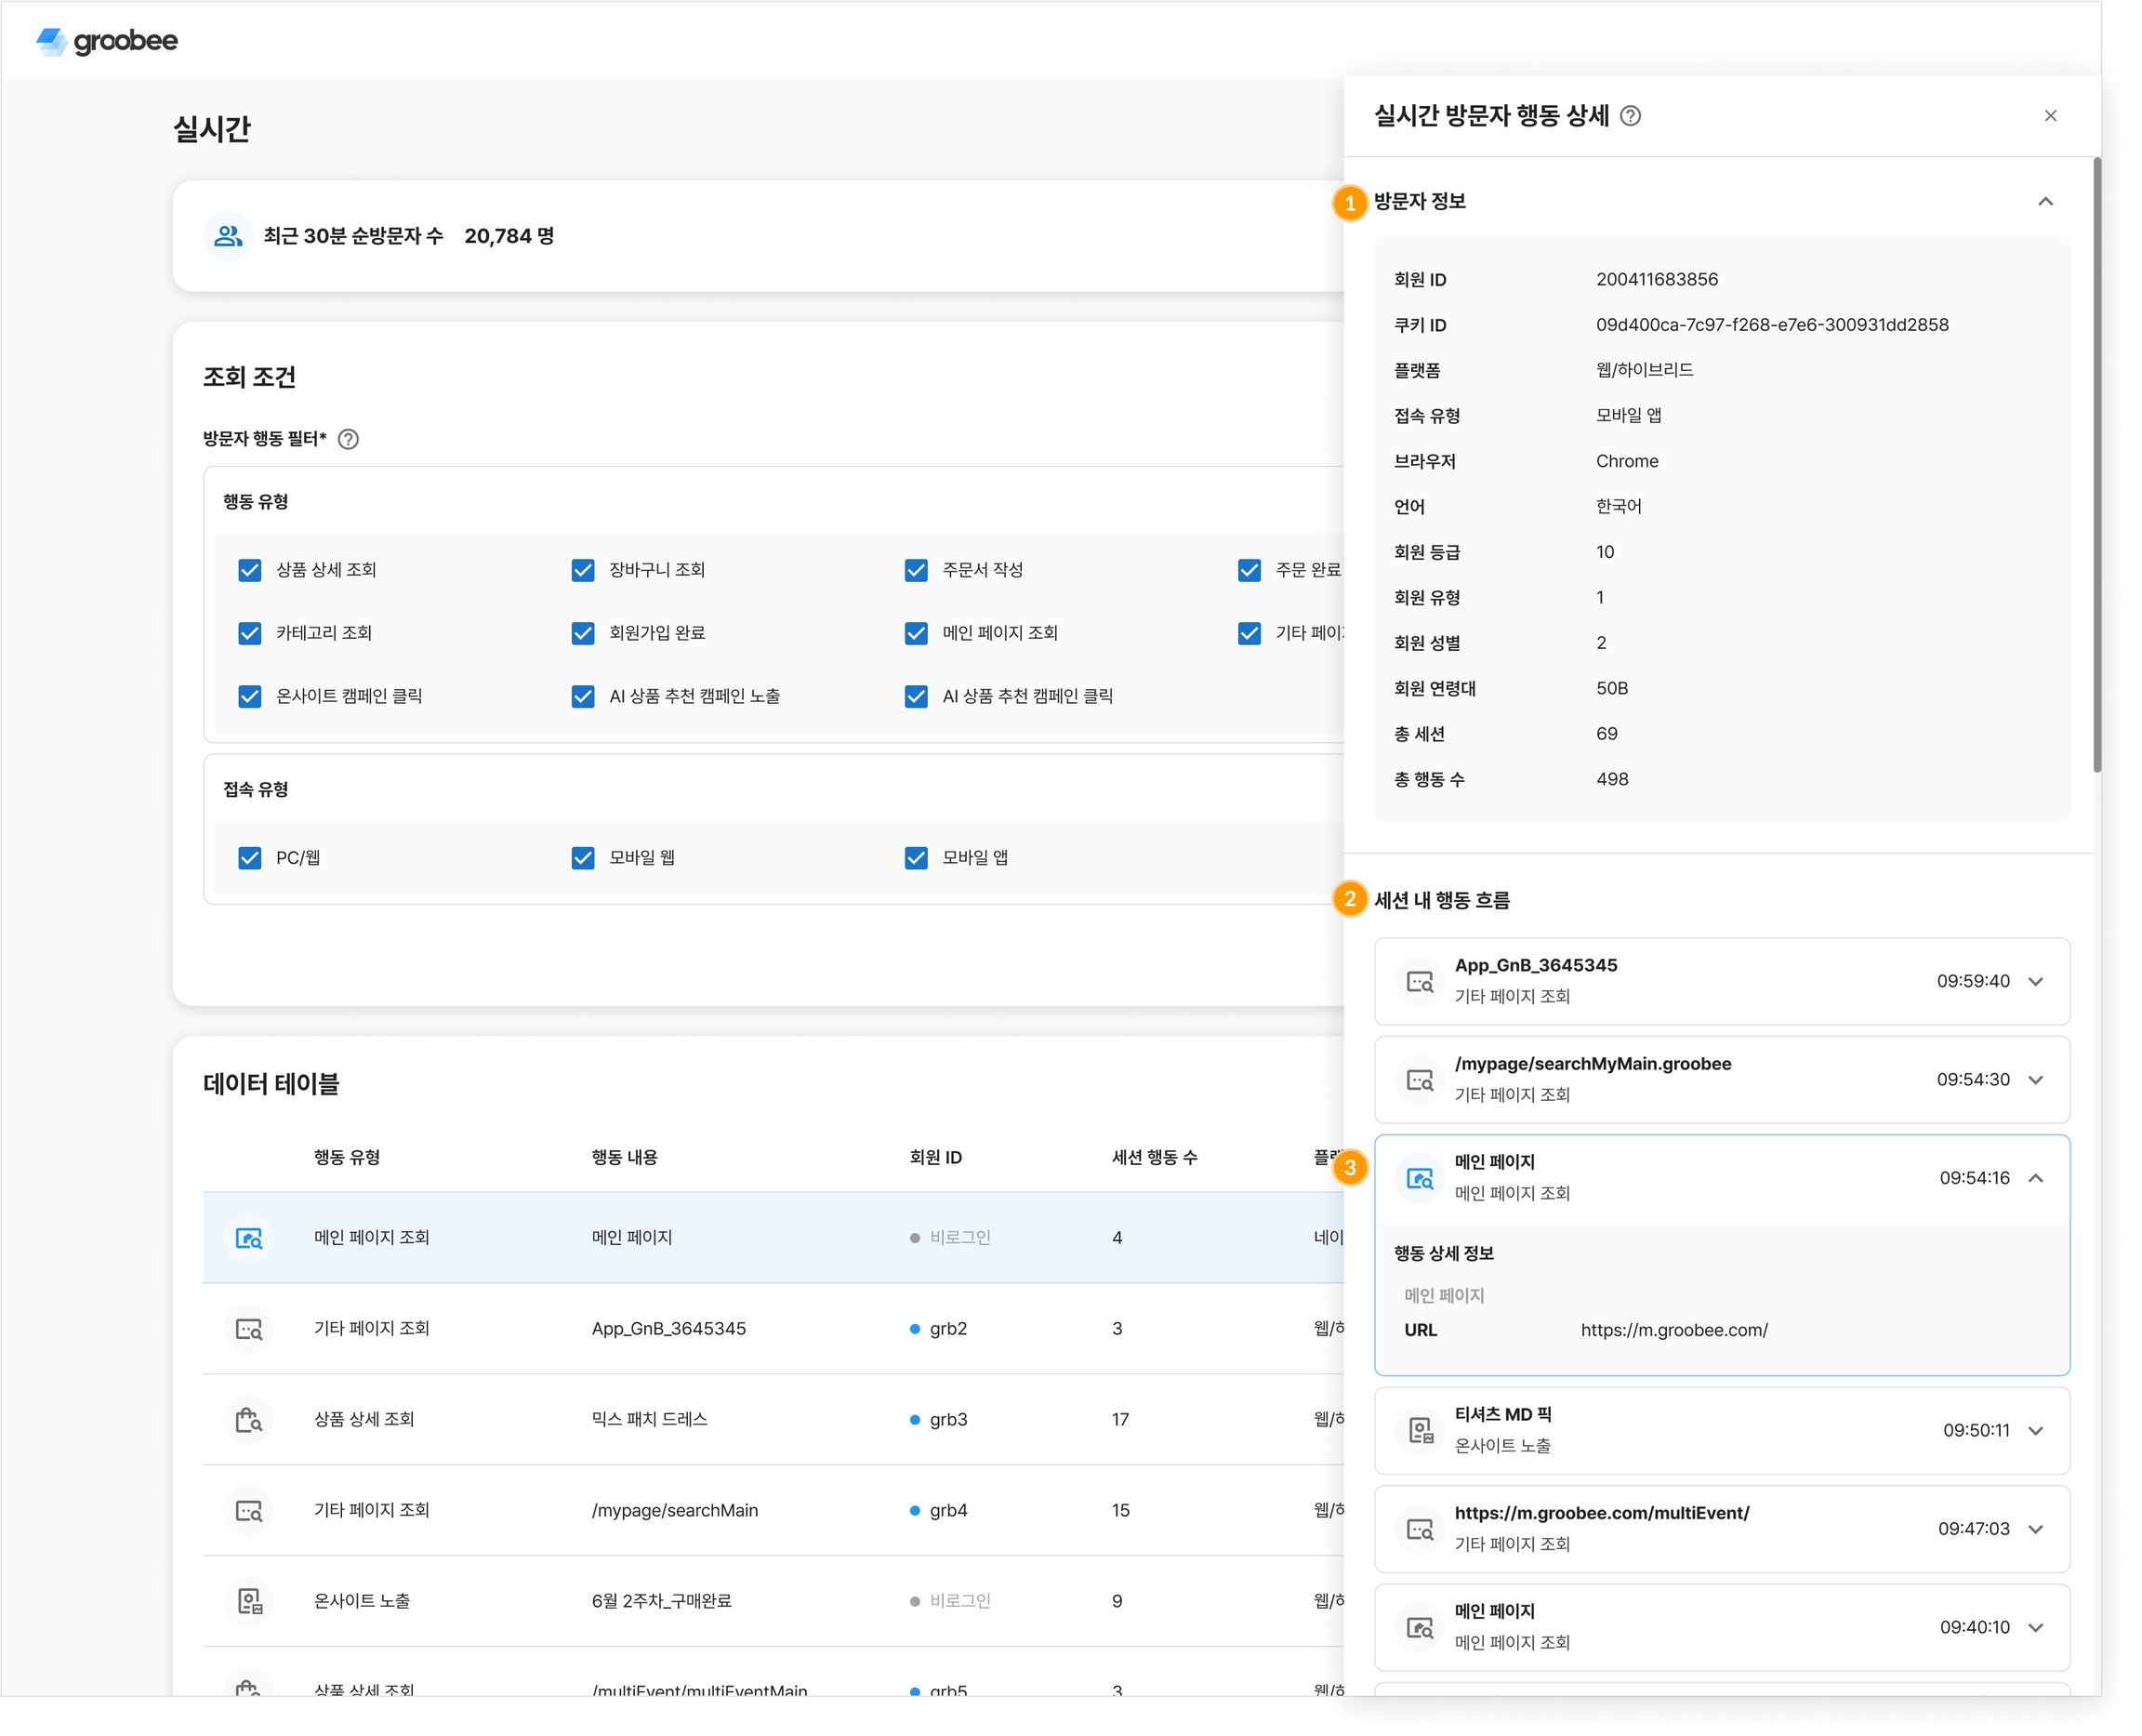The image size is (2142, 1736).
Task: Click page-view icon in App_GnB_3645345 table row
Action: 248,1329
